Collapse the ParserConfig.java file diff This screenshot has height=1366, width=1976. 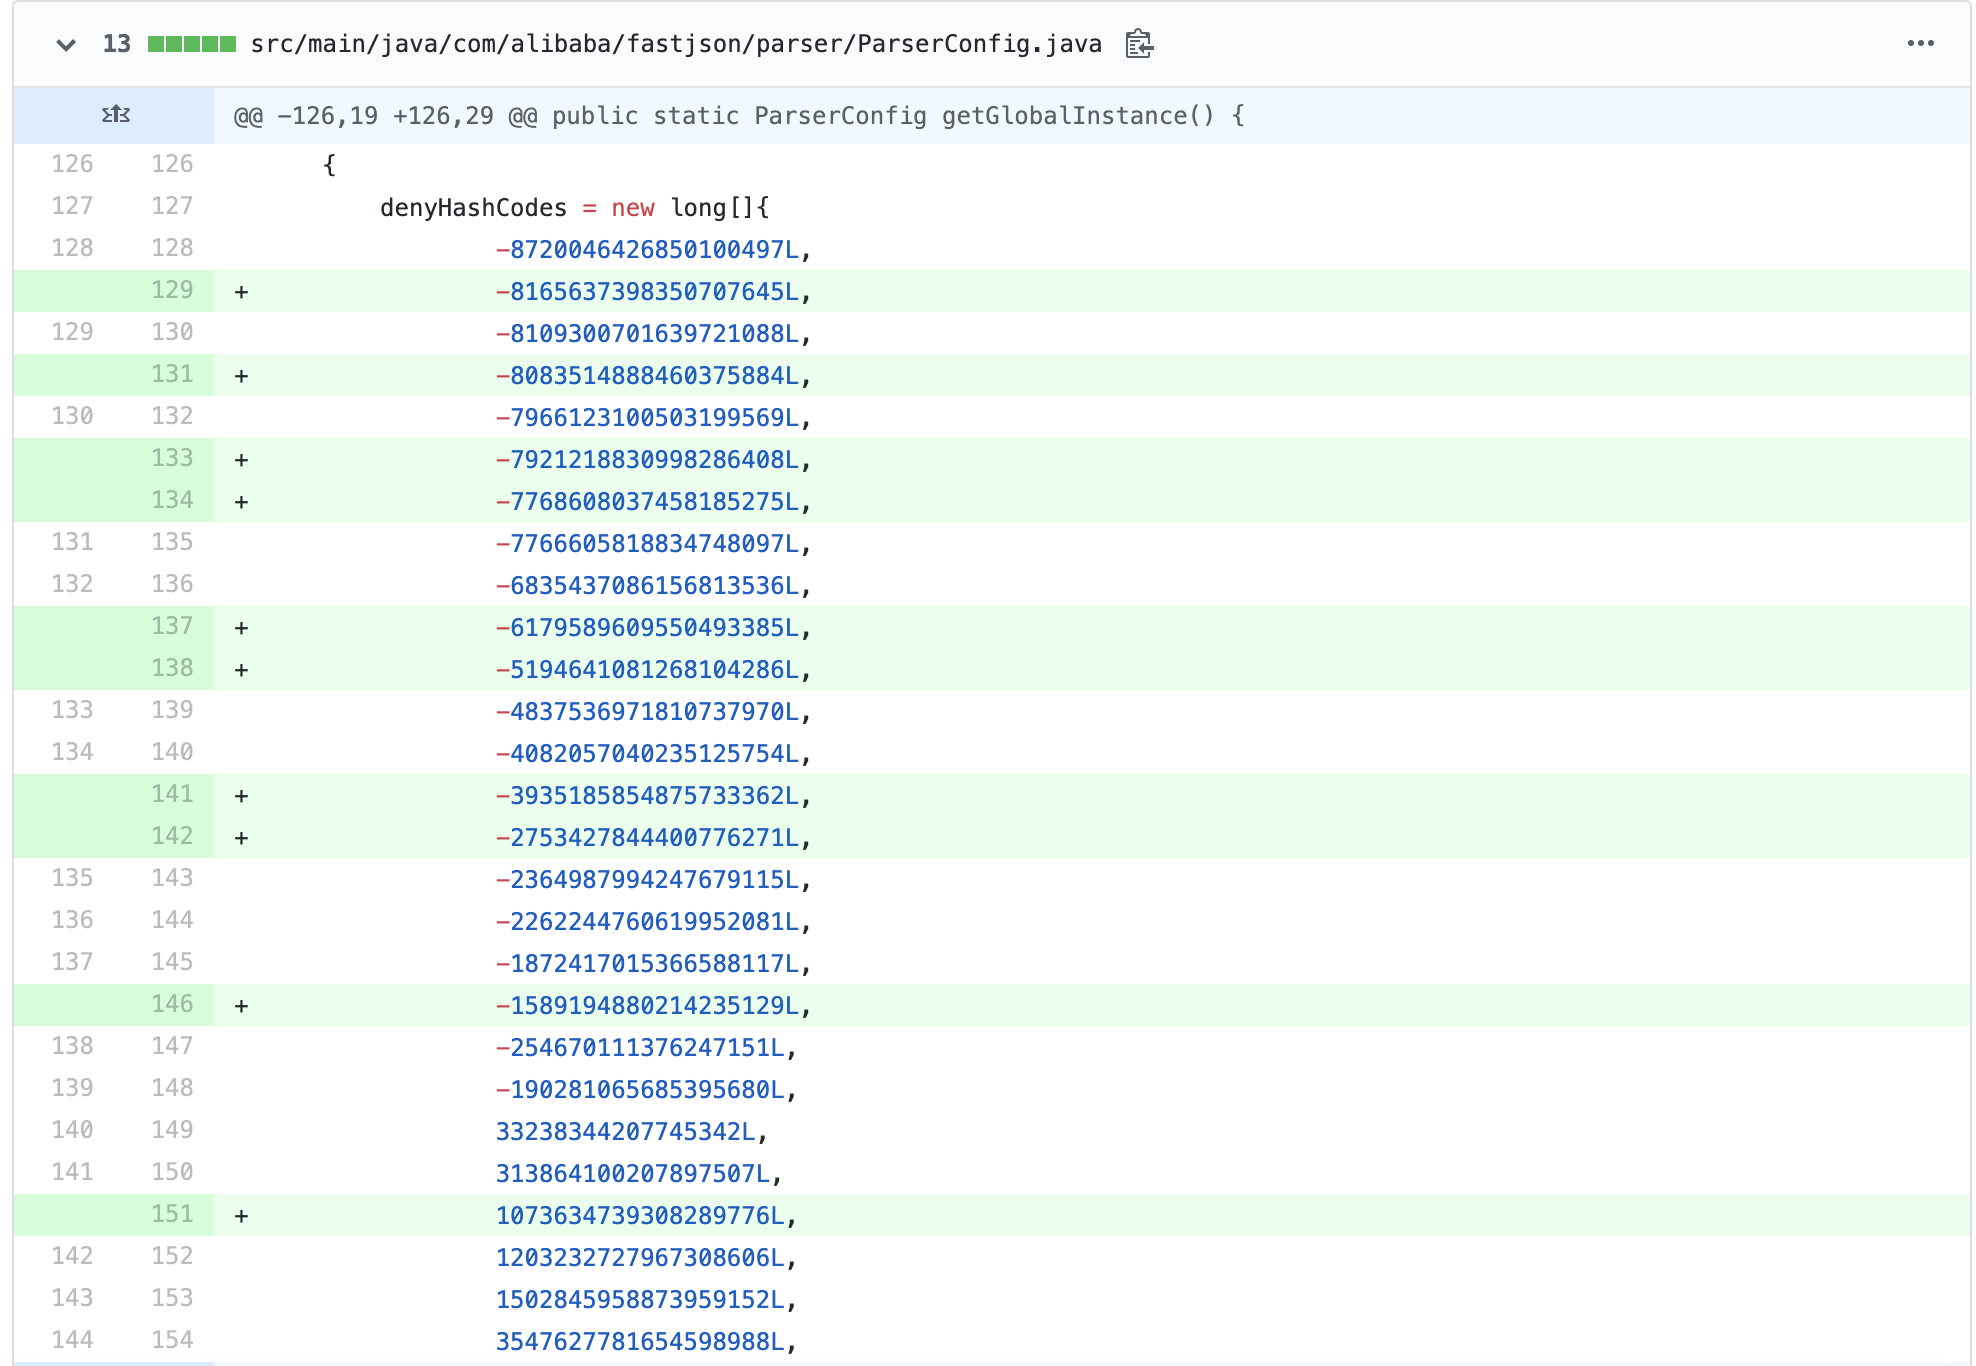[66, 44]
